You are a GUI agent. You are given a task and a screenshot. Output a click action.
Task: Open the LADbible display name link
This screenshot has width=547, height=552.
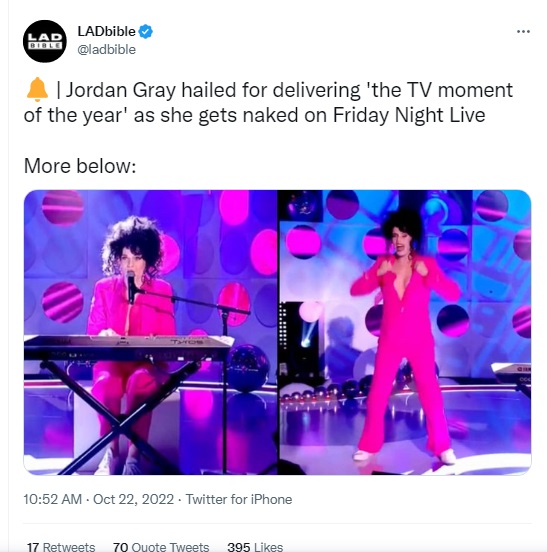(106, 31)
